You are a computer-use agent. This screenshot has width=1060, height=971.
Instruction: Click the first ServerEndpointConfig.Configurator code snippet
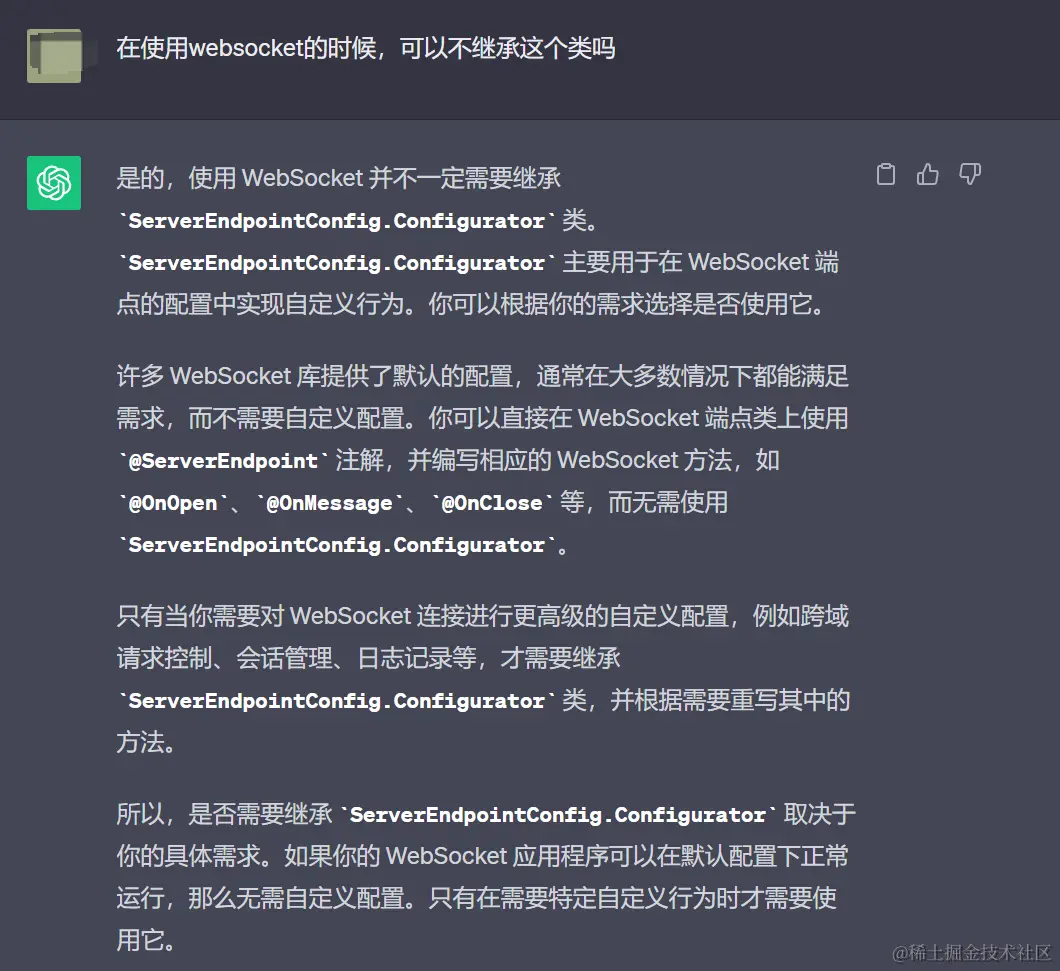point(337,221)
